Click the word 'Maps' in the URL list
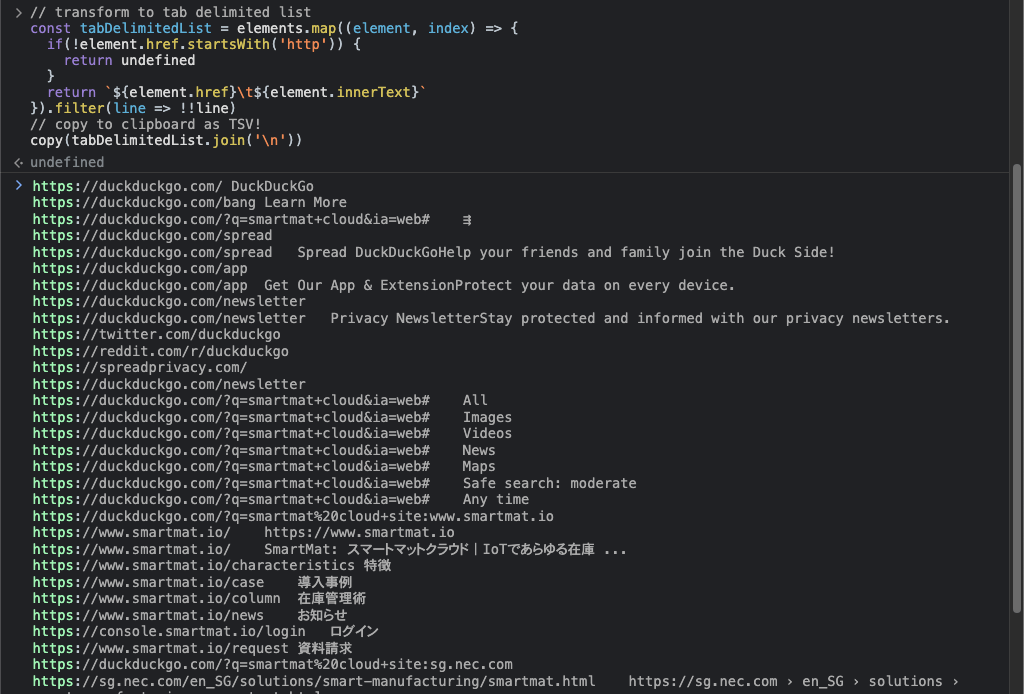Viewport: 1024px width, 694px height. click(479, 466)
